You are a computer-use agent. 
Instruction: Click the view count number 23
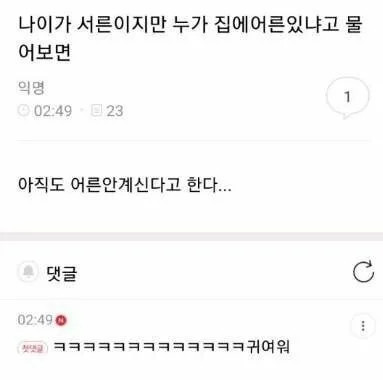(115, 110)
